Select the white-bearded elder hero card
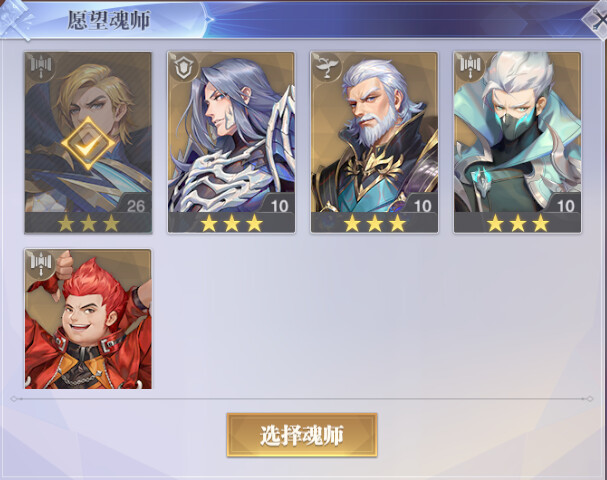This screenshot has height=480, width=607. tap(374, 142)
